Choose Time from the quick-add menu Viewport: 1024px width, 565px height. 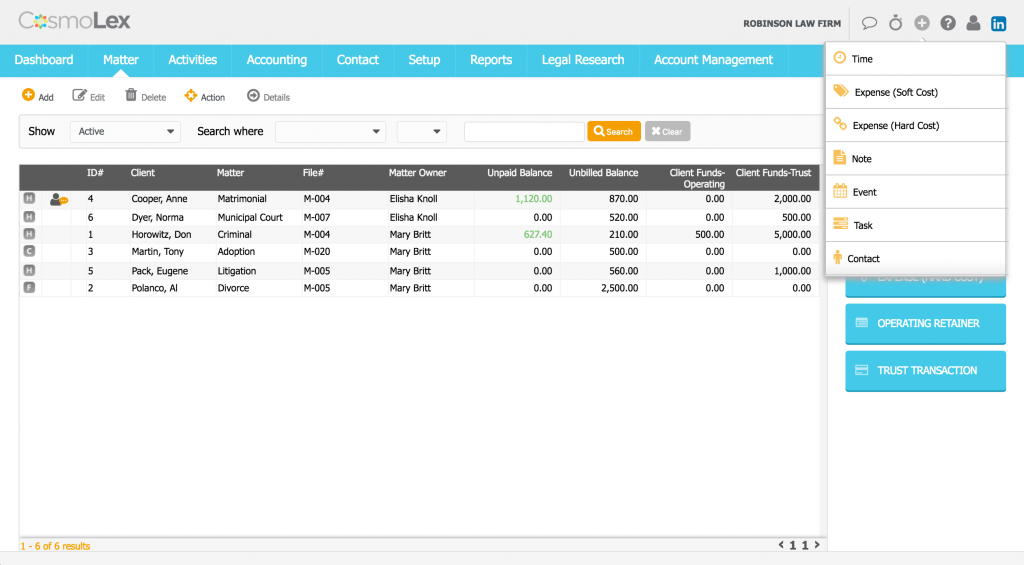pyautogui.click(x=862, y=59)
